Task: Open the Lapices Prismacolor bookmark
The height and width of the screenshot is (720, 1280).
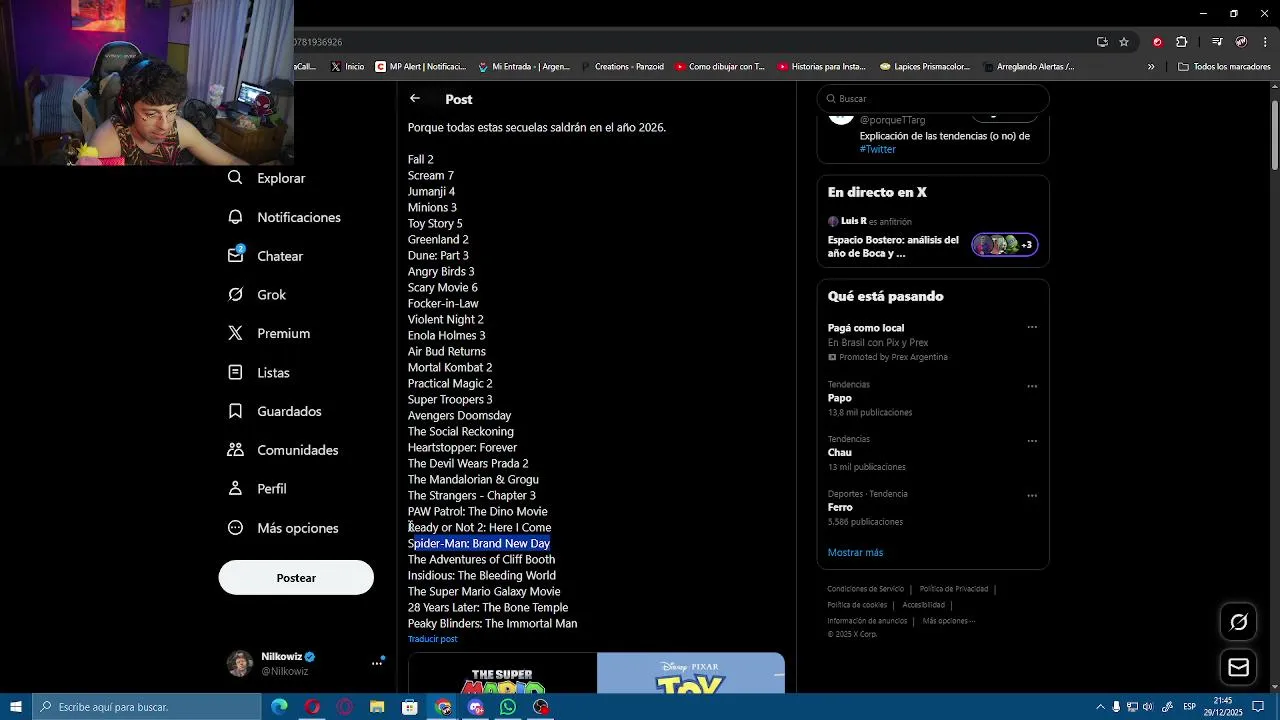Action: pos(925,67)
